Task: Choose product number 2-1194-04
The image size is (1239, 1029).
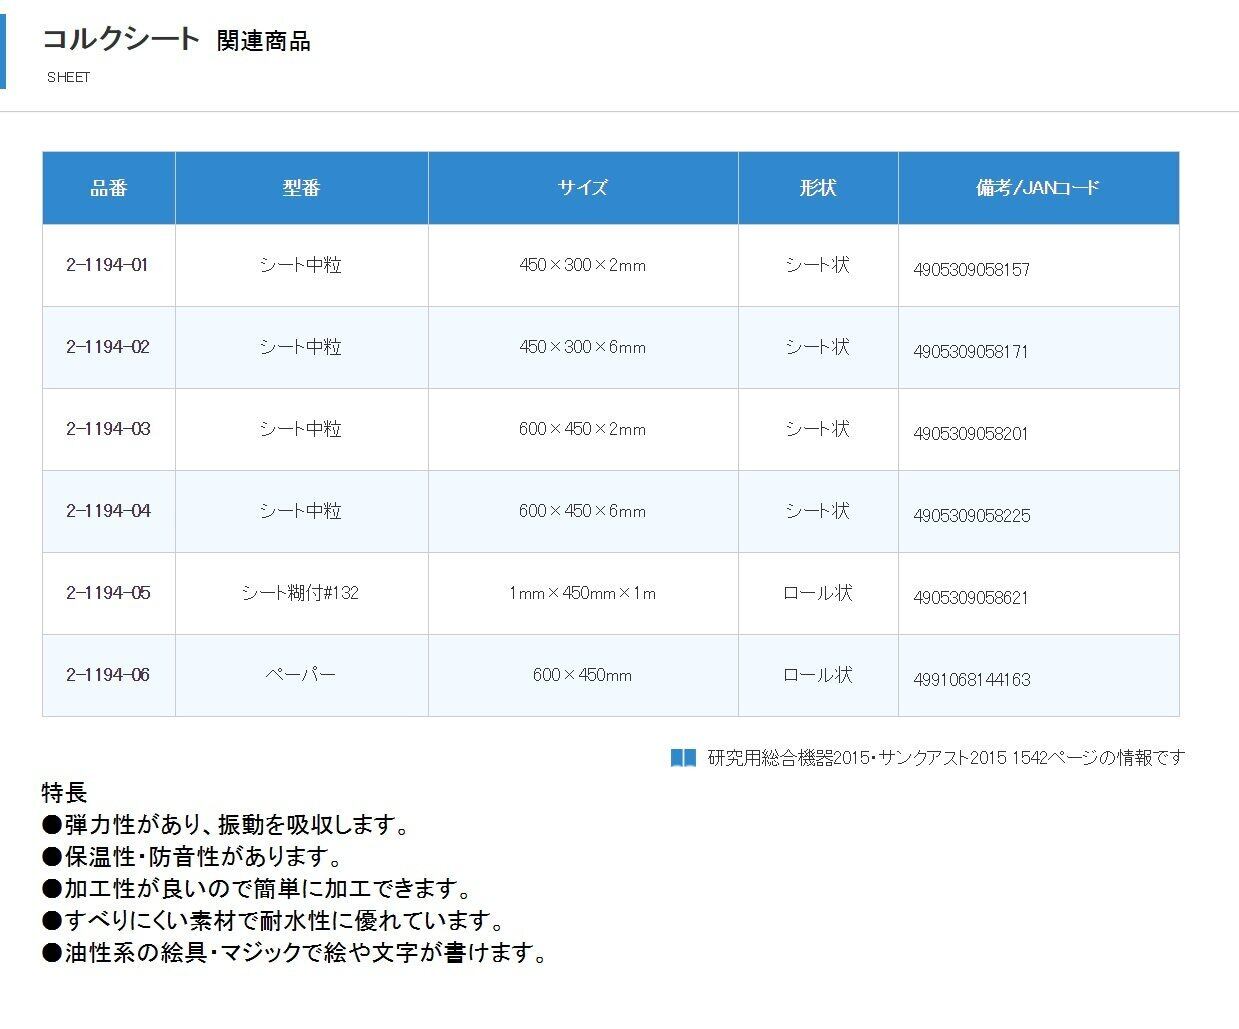Action: 108,511
